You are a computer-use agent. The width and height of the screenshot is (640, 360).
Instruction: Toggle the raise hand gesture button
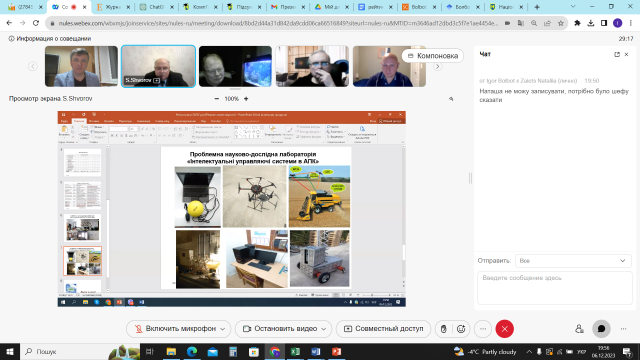(444, 329)
